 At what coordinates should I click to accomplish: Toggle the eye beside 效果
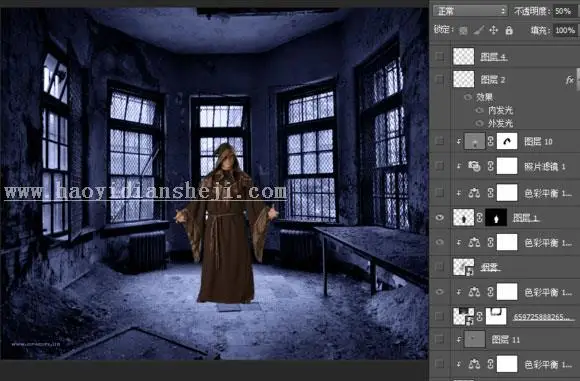click(468, 97)
